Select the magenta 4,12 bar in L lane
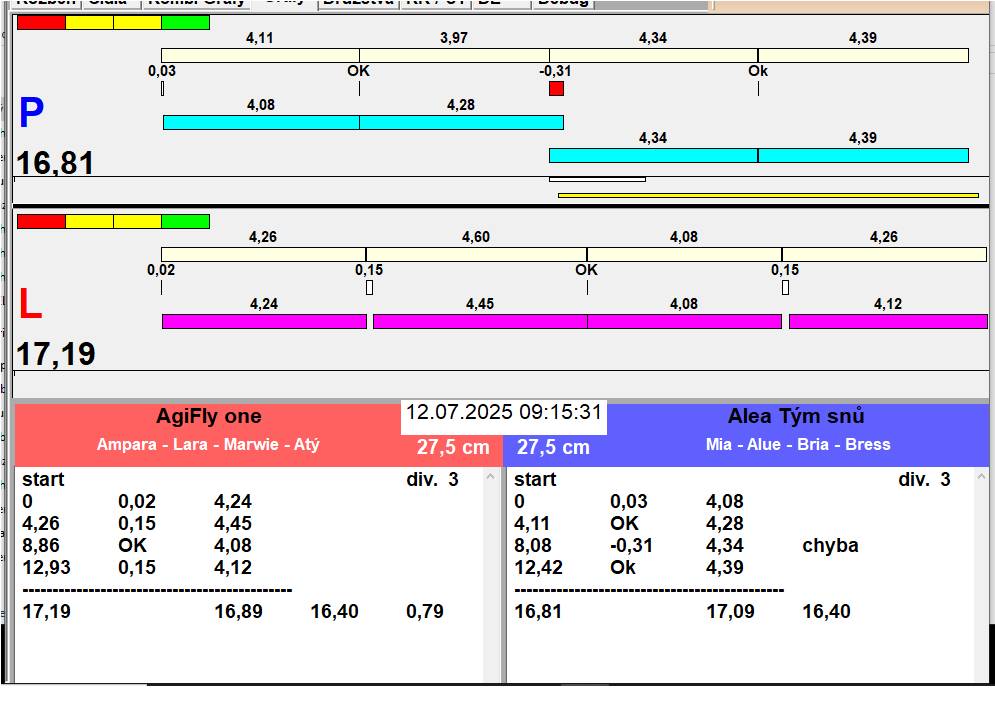 click(887, 321)
